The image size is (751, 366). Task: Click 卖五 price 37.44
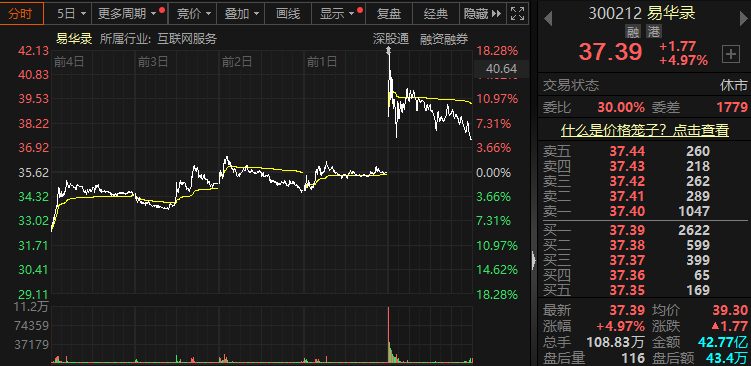click(x=627, y=152)
